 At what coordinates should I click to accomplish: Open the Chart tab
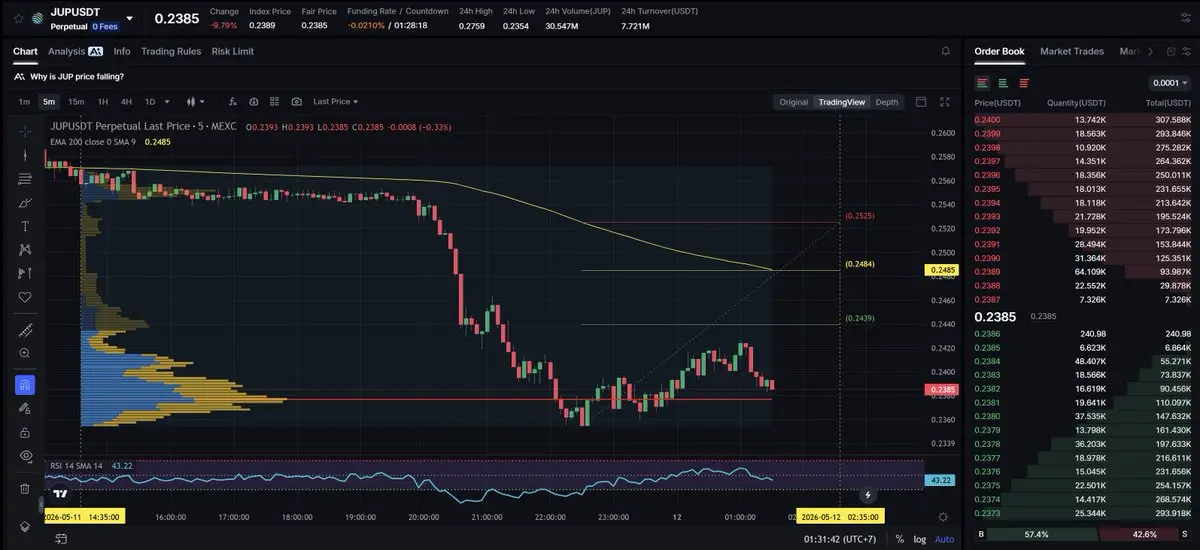[x=25, y=51]
